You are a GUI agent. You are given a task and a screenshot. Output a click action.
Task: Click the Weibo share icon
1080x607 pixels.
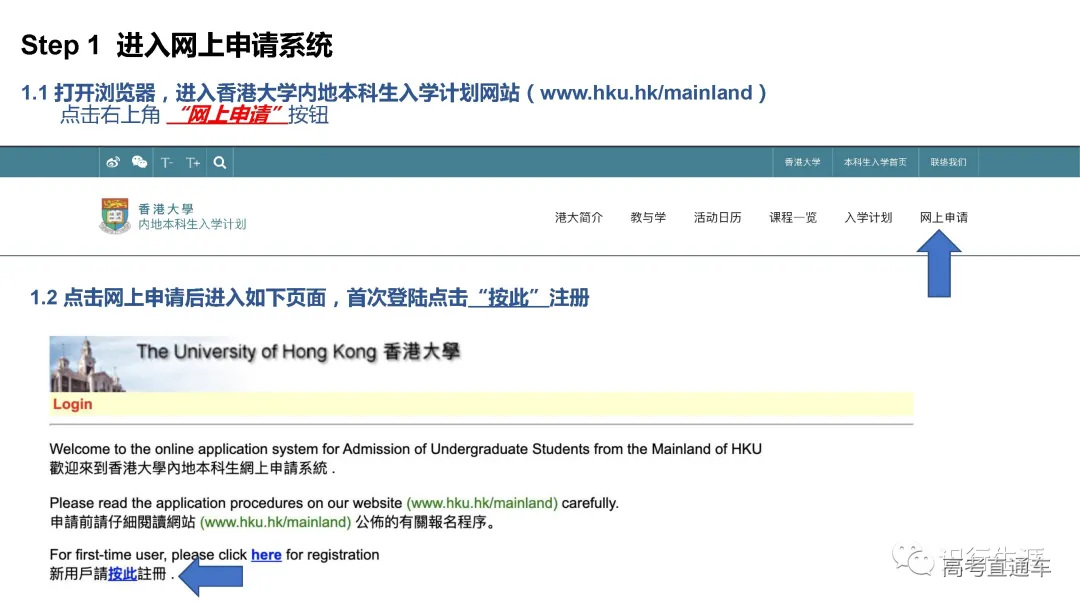pos(113,161)
